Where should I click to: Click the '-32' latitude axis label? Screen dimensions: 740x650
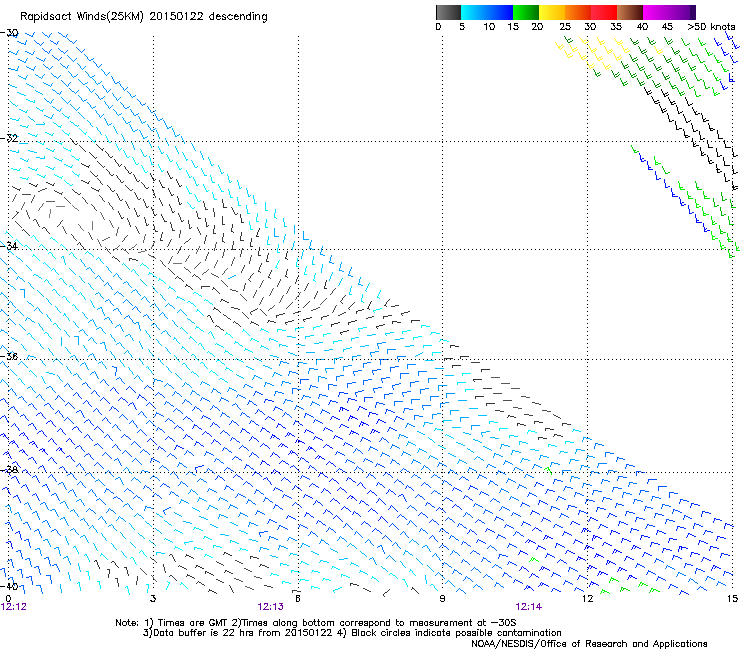(9, 138)
